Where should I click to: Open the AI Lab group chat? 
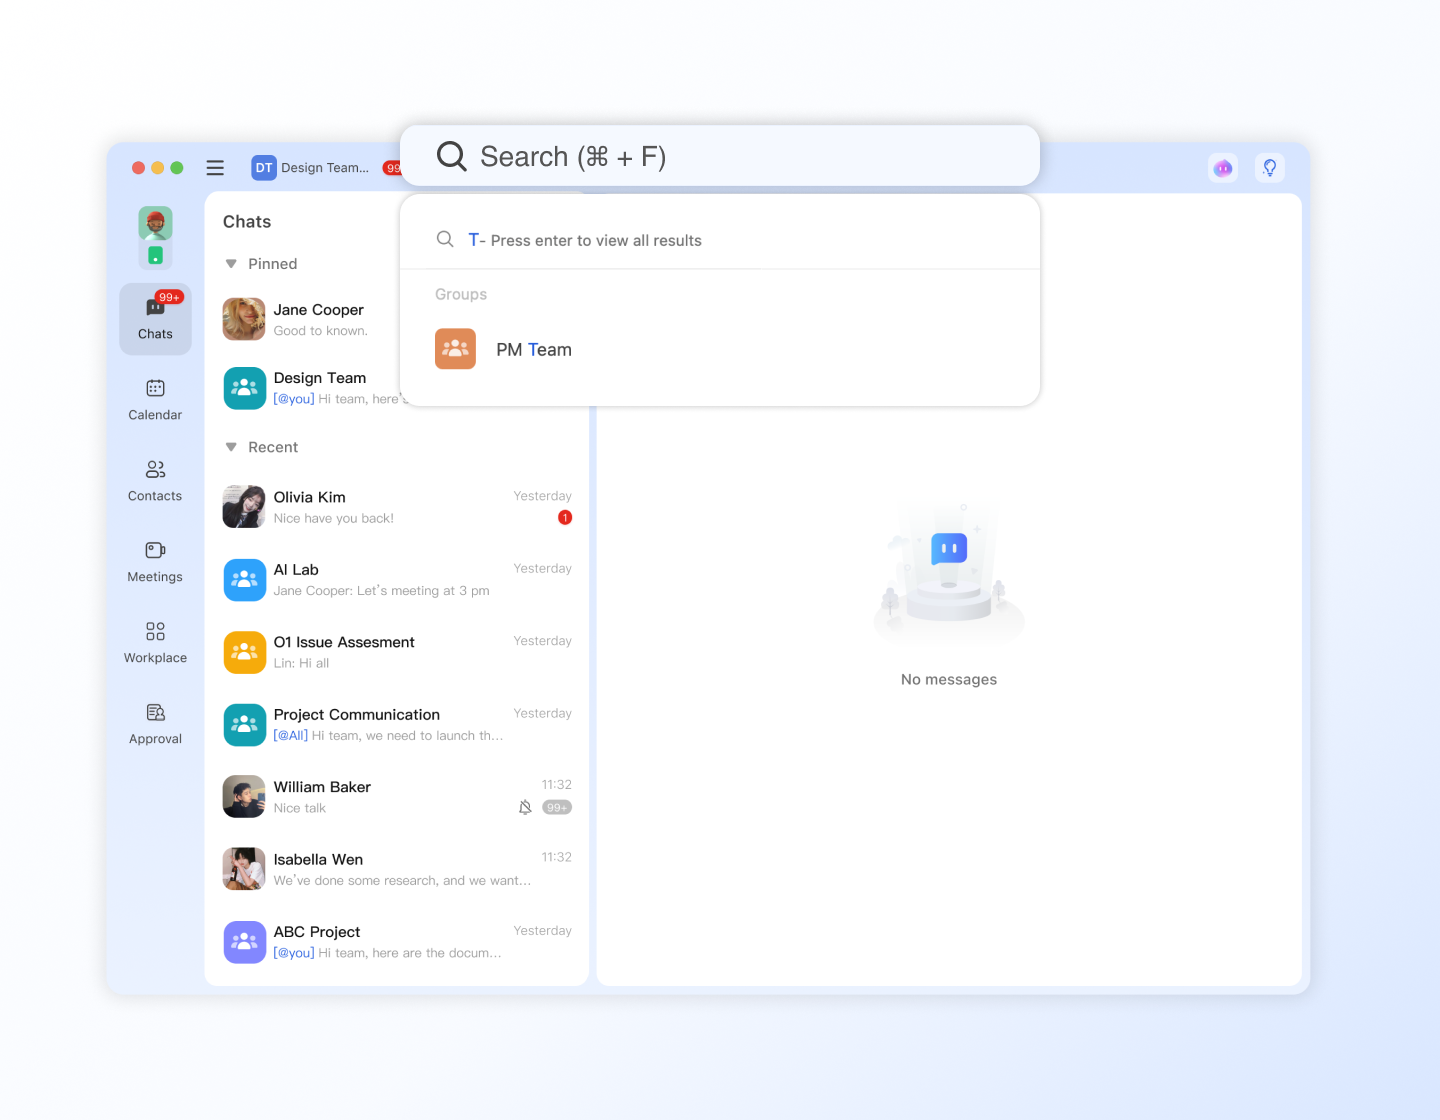coord(396,580)
